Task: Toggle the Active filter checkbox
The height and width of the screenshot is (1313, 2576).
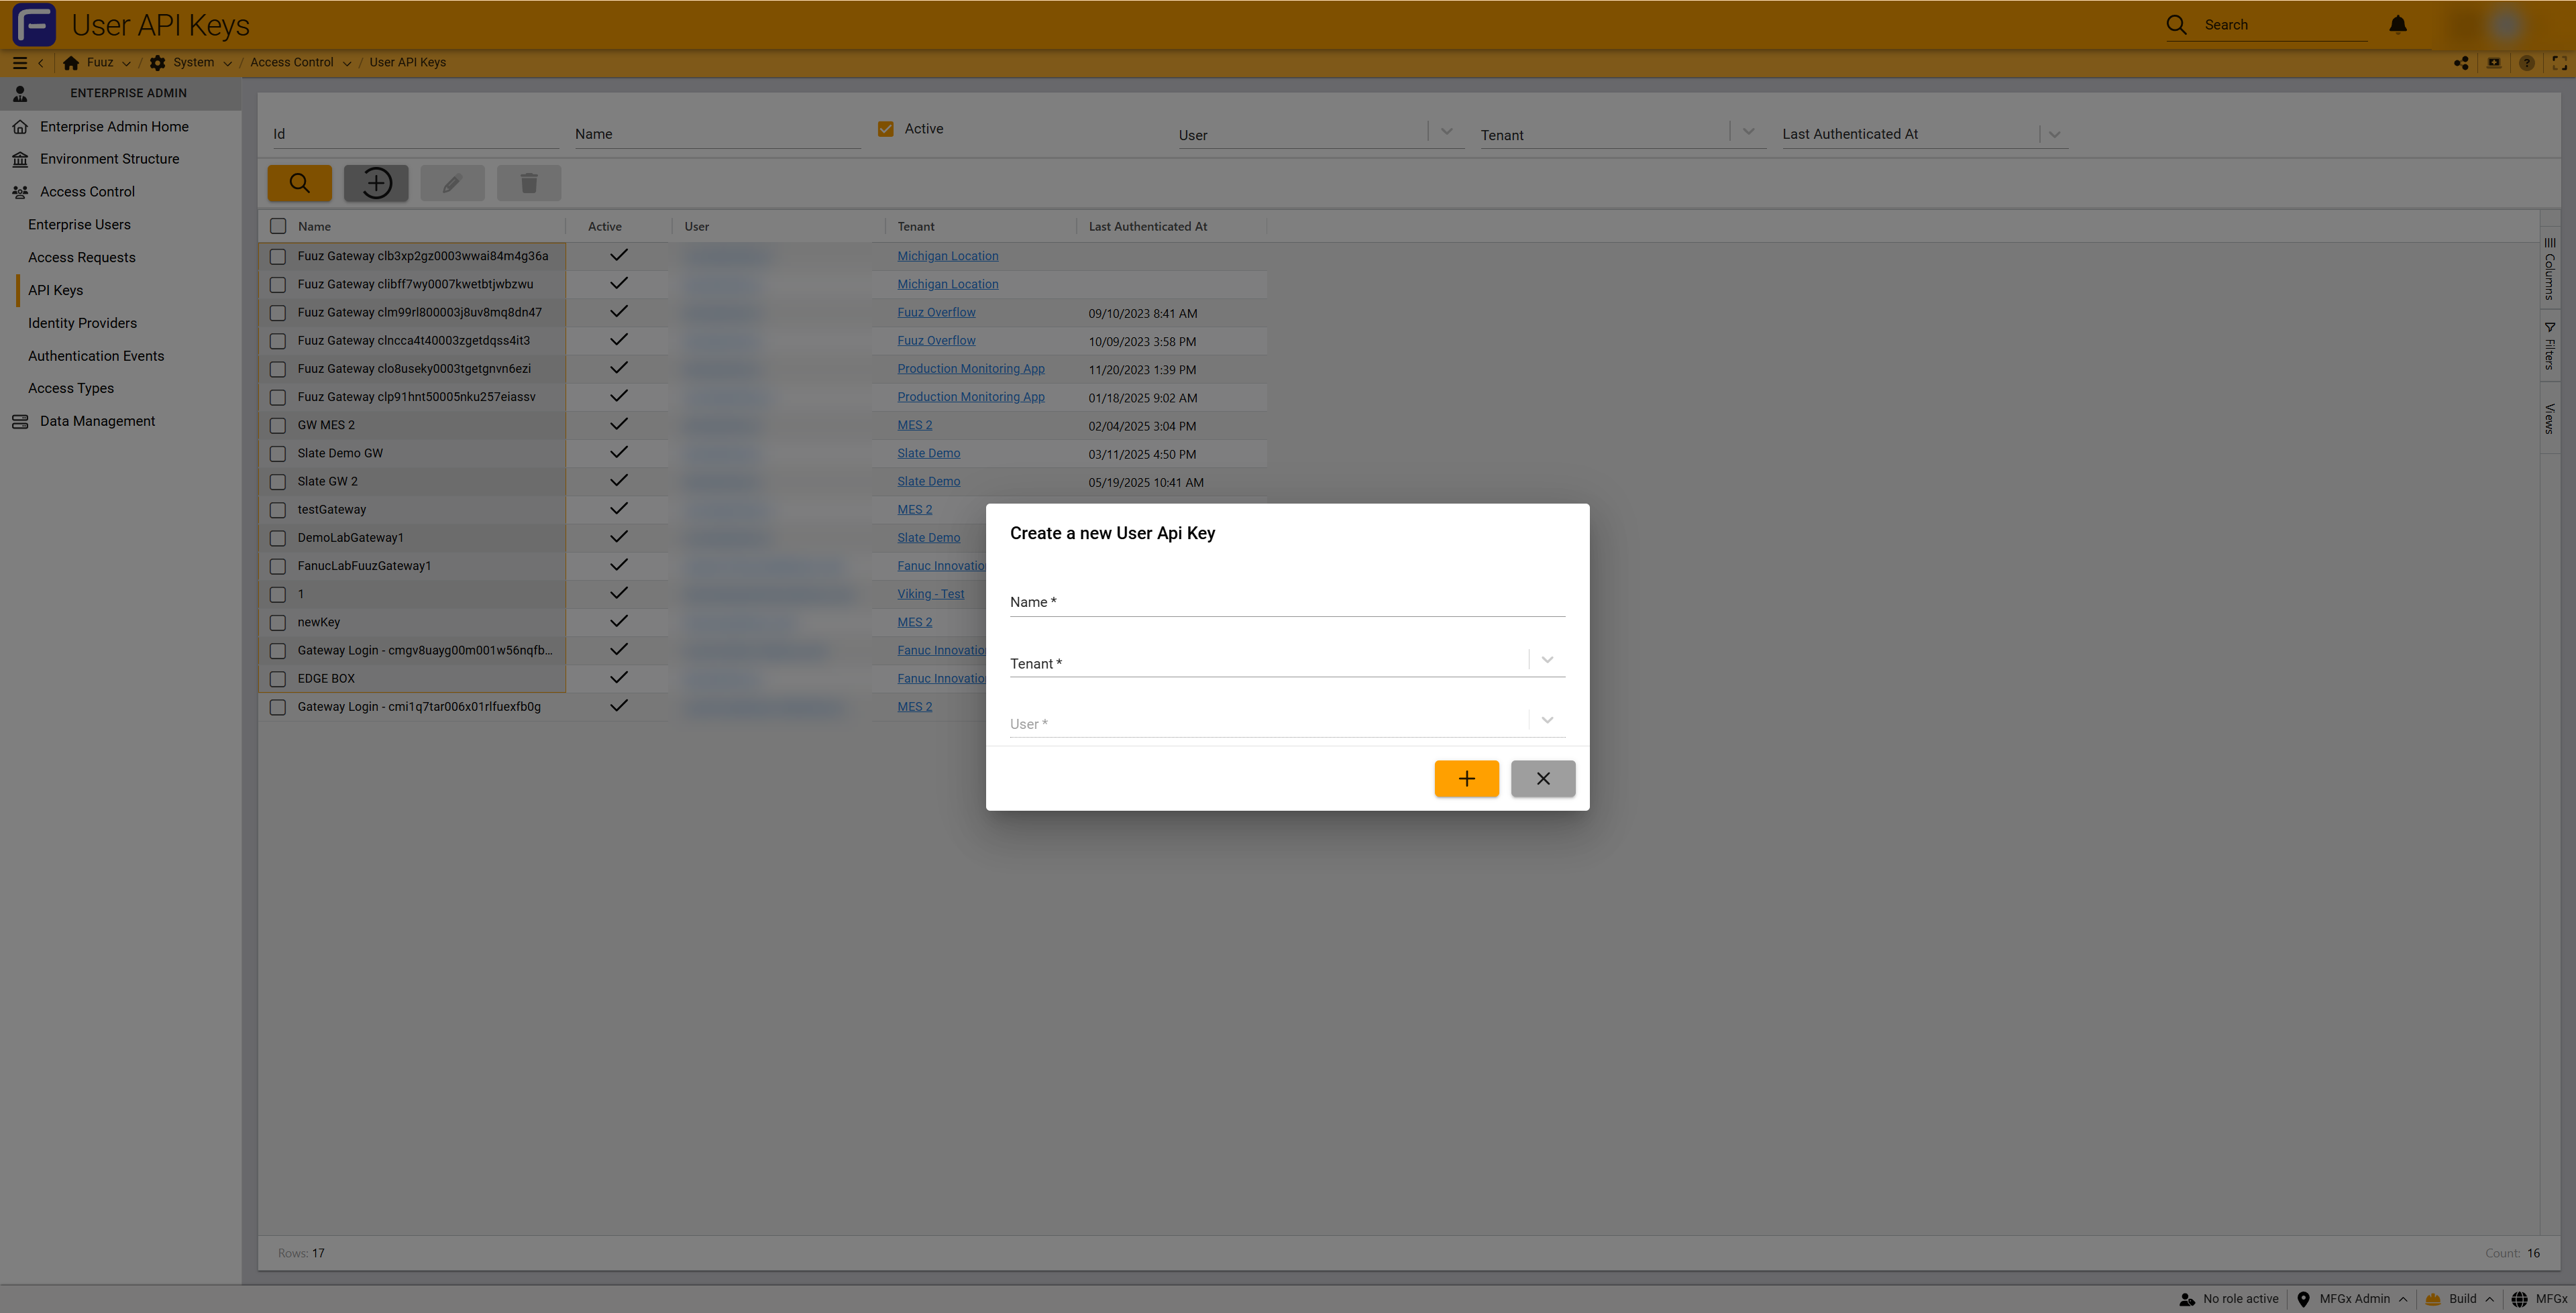Action: coord(885,129)
